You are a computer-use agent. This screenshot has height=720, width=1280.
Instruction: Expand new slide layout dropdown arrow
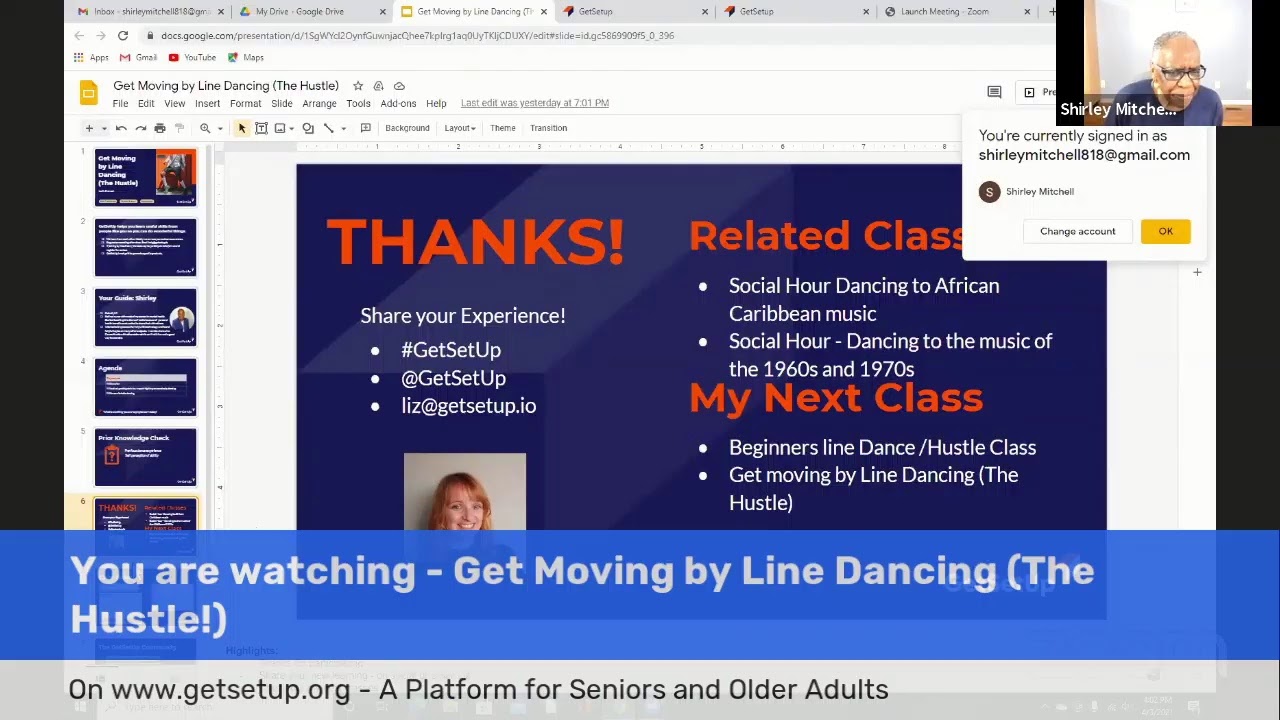[x=103, y=128]
